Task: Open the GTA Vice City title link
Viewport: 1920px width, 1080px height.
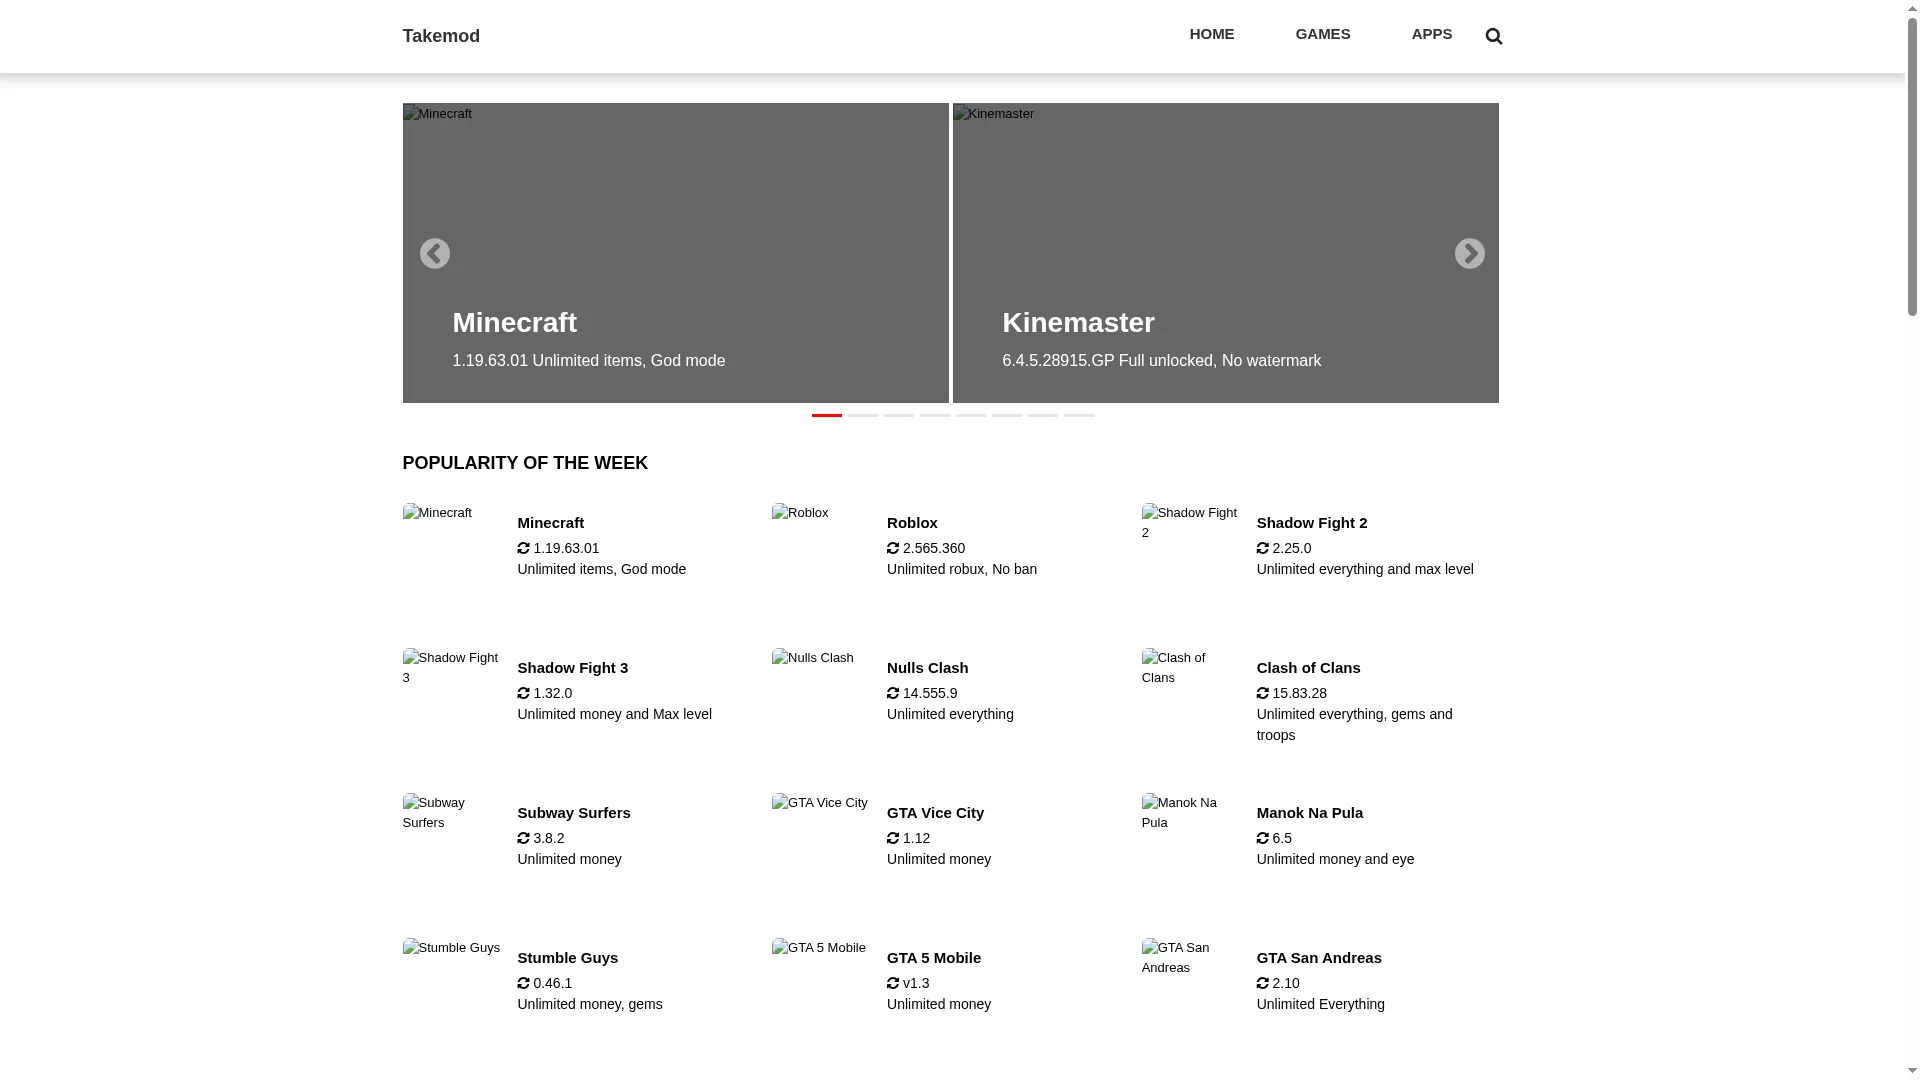Action: (x=936, y=813)
